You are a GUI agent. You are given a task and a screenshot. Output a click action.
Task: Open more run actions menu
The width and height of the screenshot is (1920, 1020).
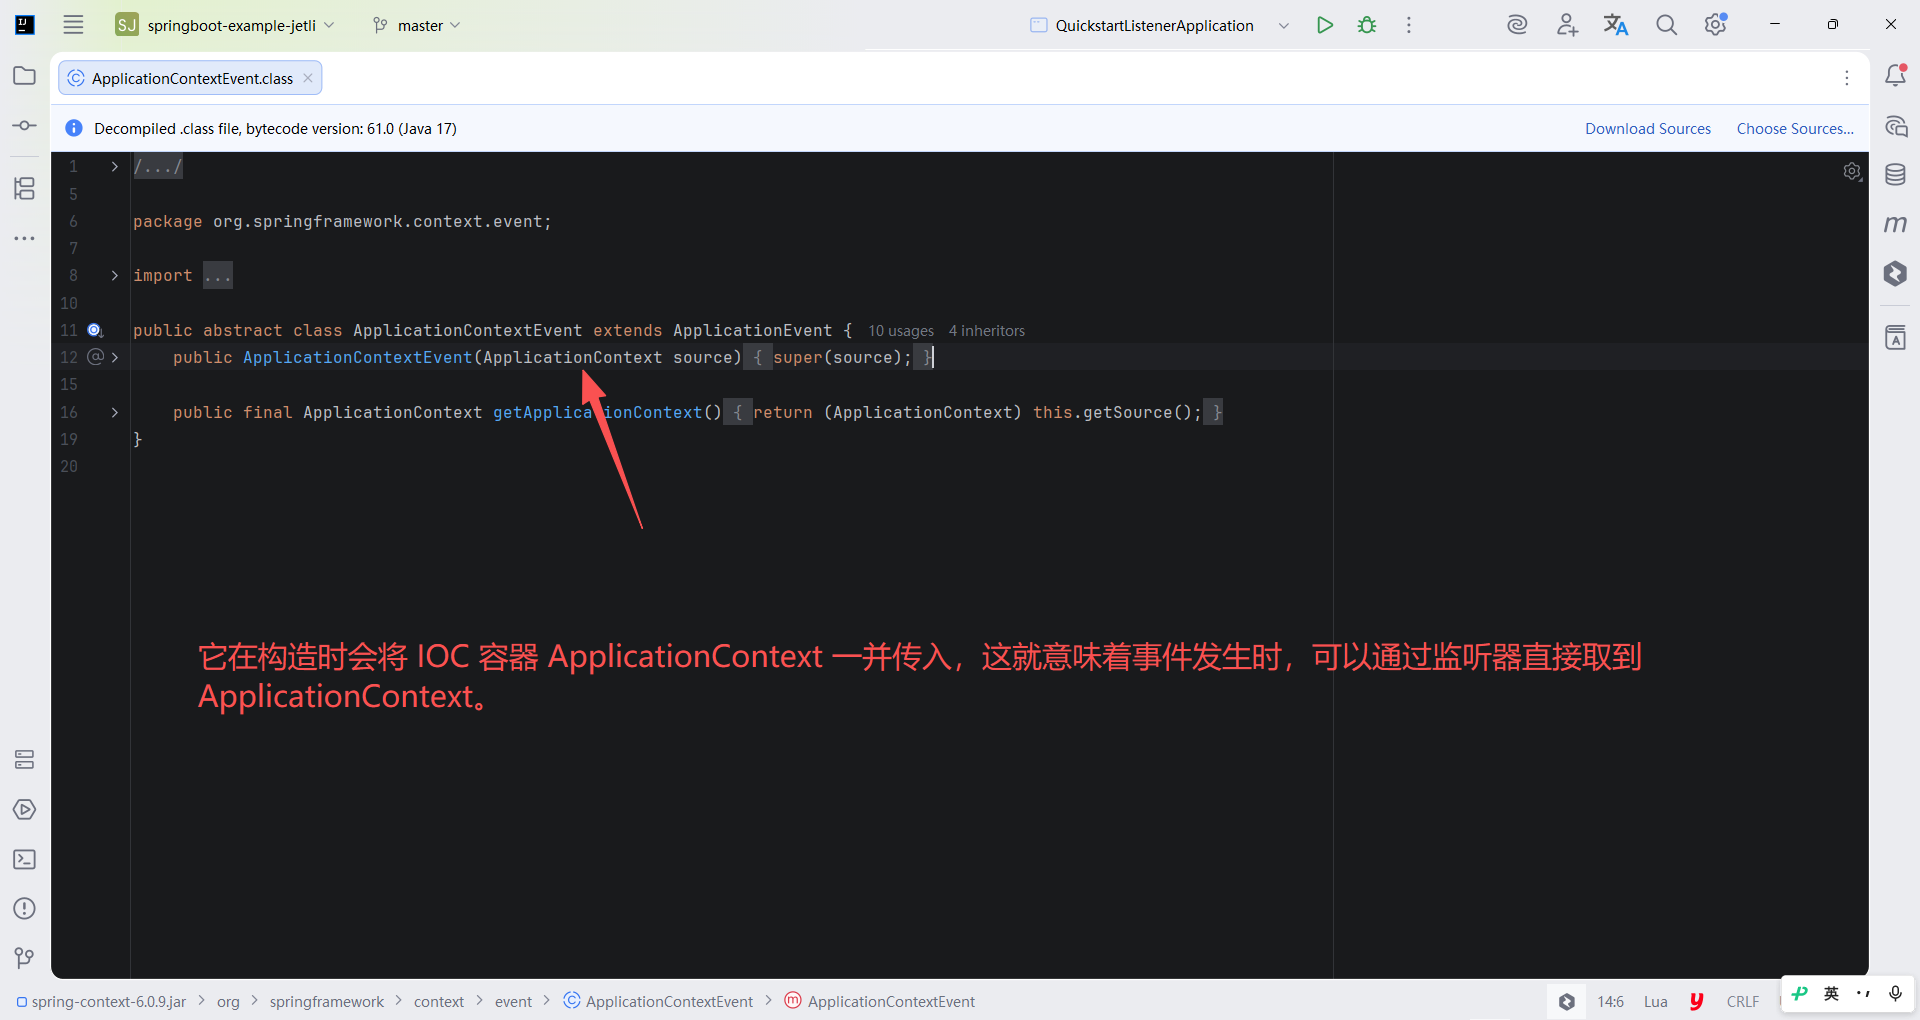click(x=1409, y=25)
